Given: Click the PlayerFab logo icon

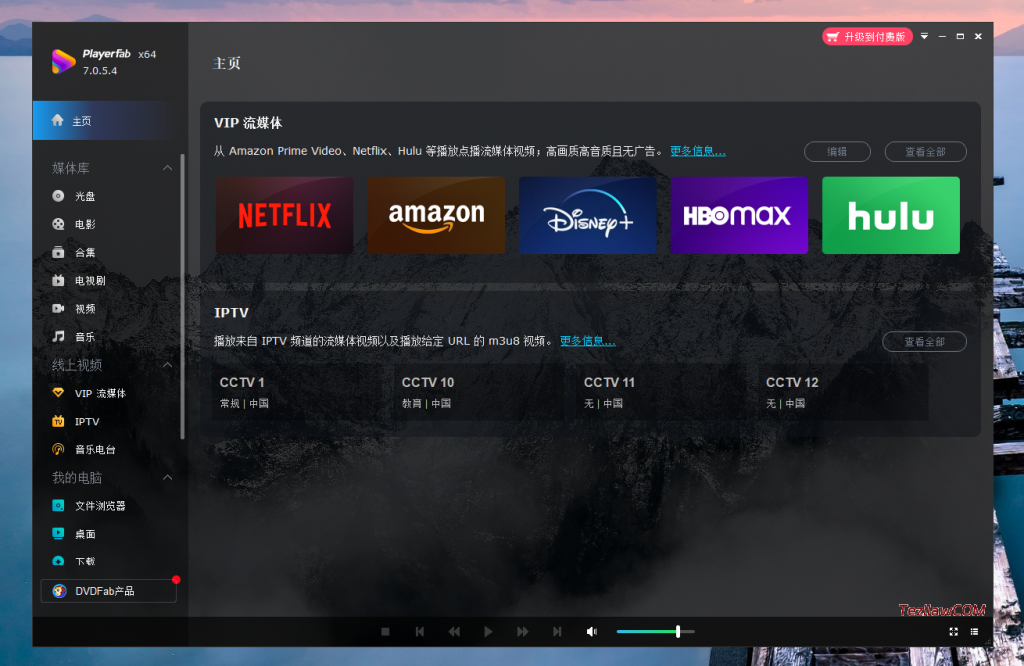Looking at the screenshot, I should (63, 61).
